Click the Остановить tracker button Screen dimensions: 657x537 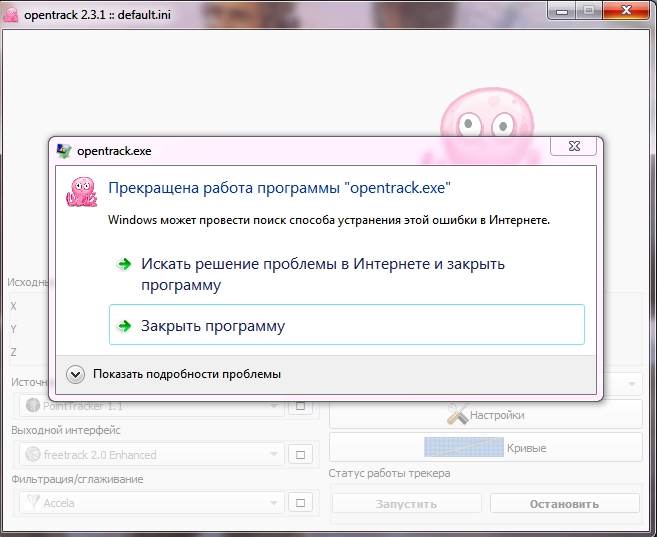coord(564,503)
